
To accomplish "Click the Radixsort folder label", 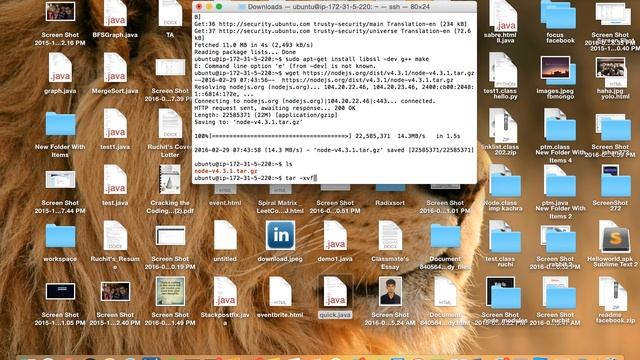I will pyautogui.click(x=390, y=203).
